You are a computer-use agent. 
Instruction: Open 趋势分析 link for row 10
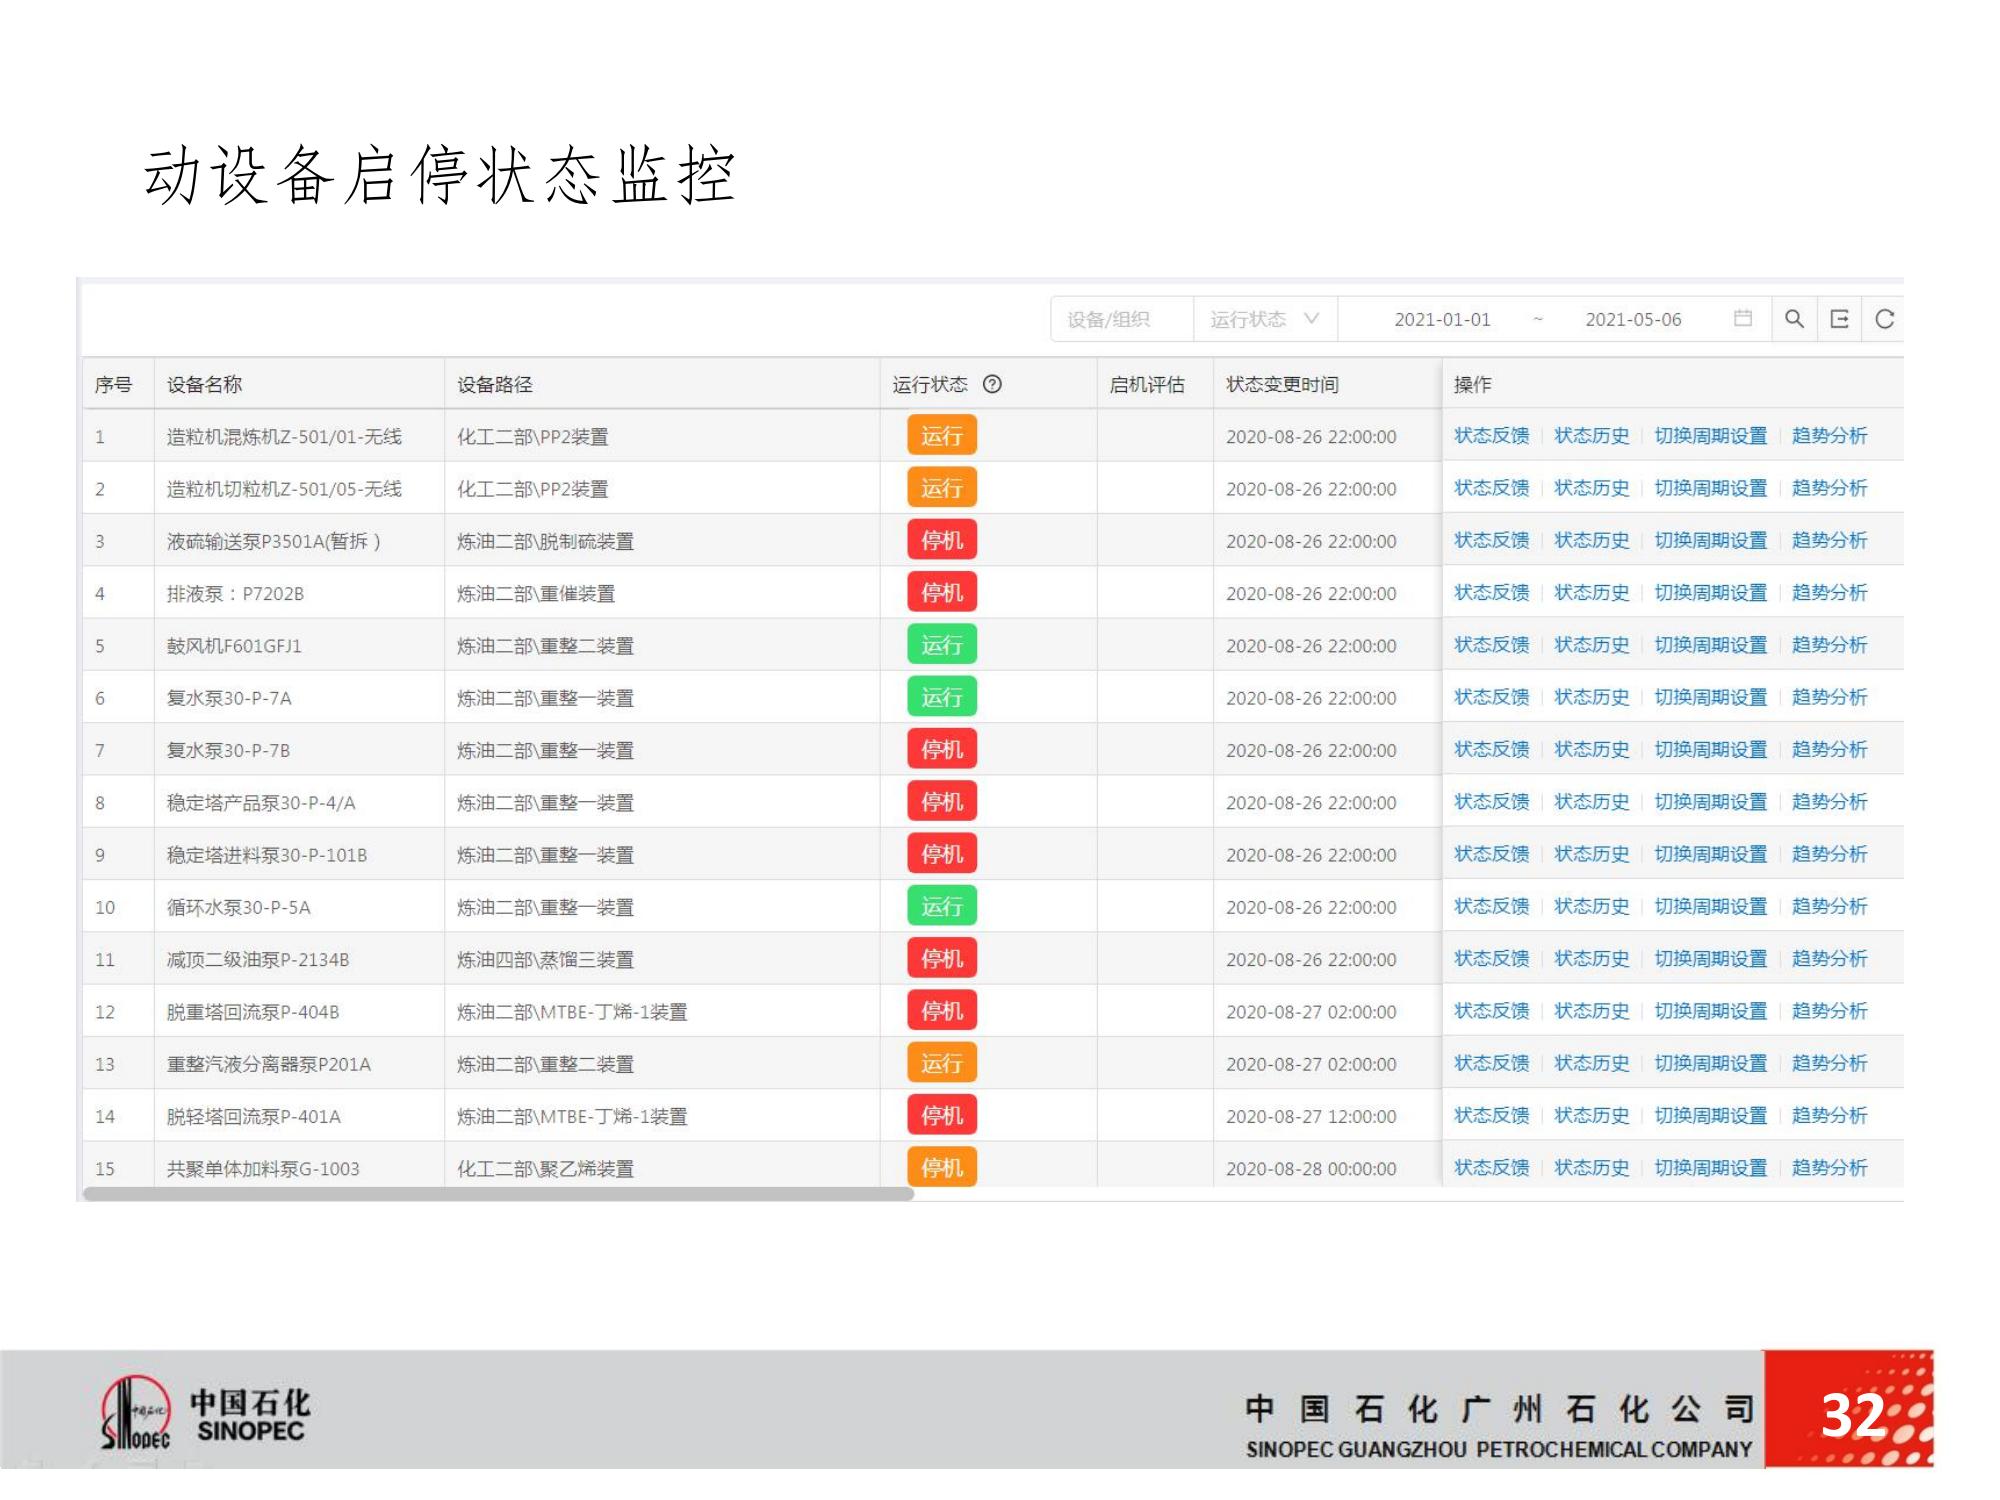click(1829, 906)
